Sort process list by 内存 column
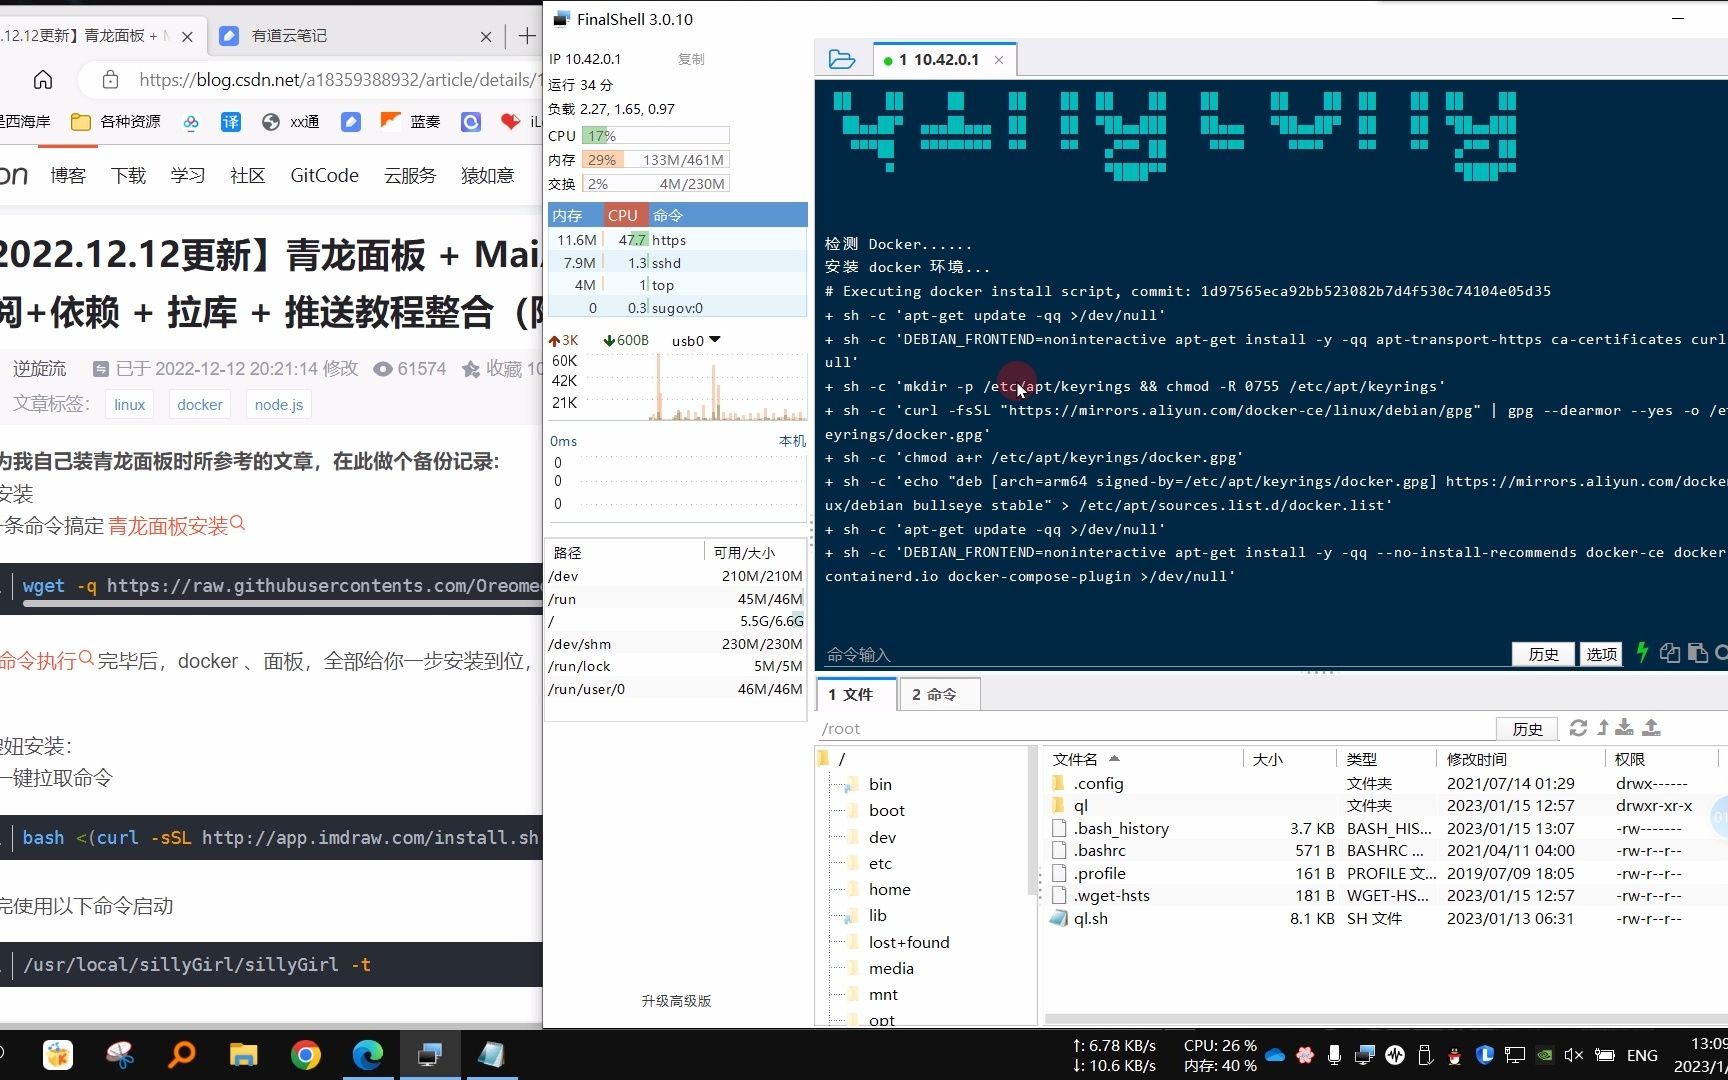The width and height of the screenshot is (1728, 1080). (x=574, y=215)
